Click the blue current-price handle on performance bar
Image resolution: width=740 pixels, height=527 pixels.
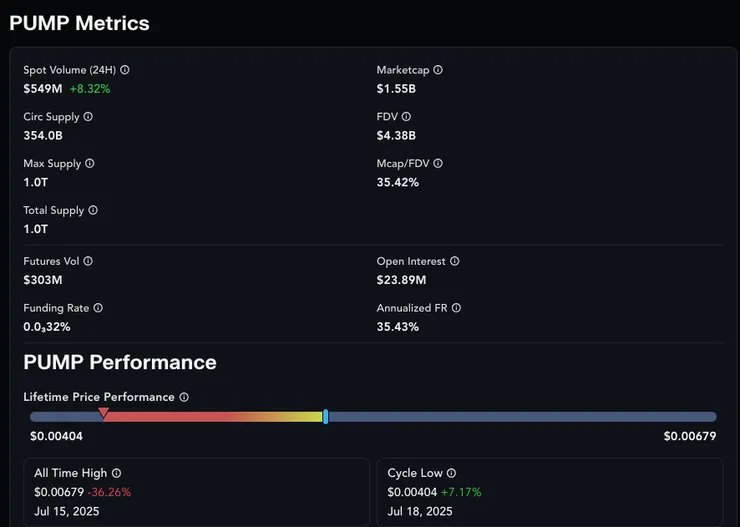coord(326,416)
